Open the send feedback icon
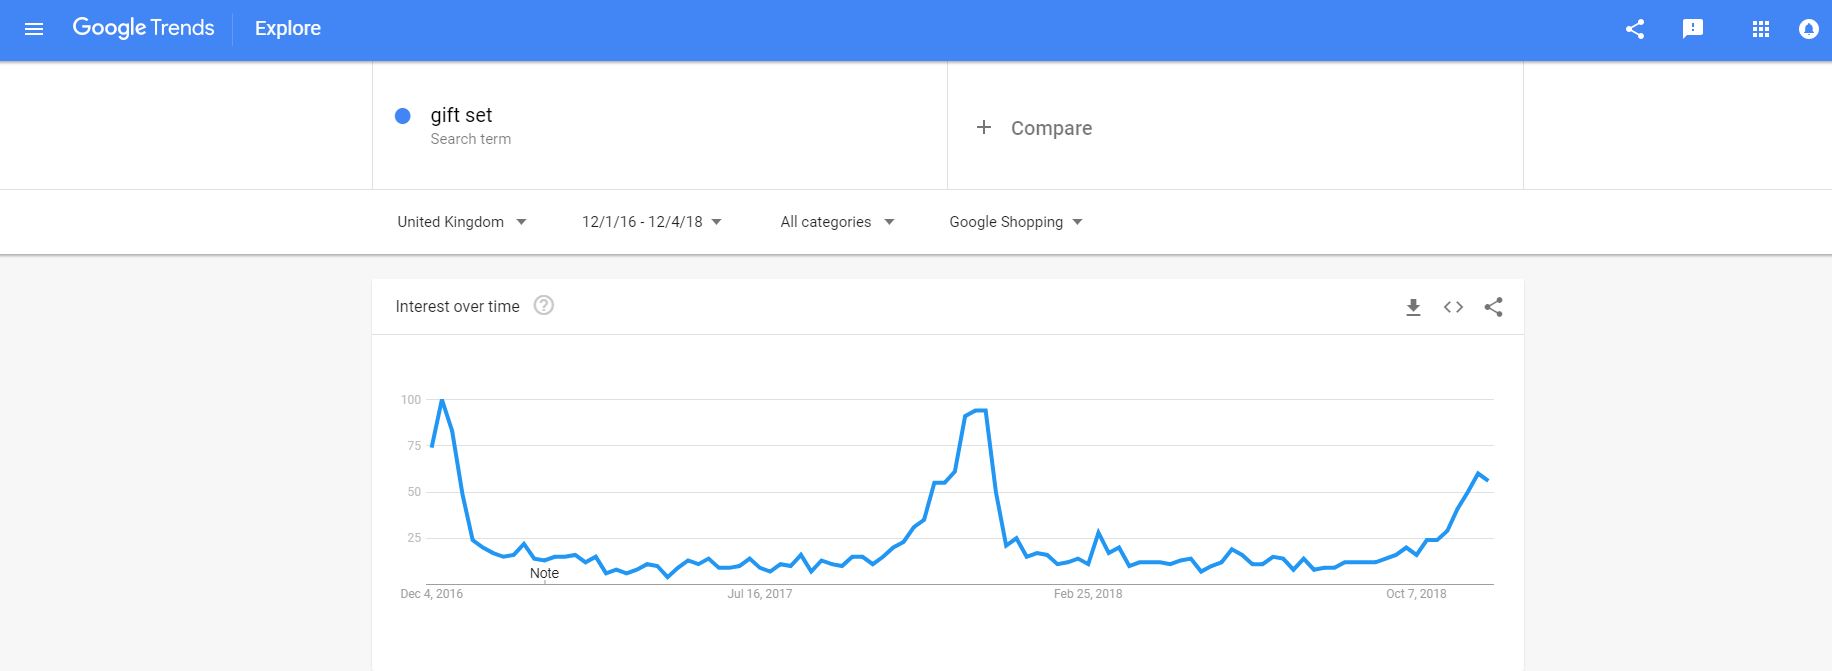1832x671 pixels. tap(1693, 29)
